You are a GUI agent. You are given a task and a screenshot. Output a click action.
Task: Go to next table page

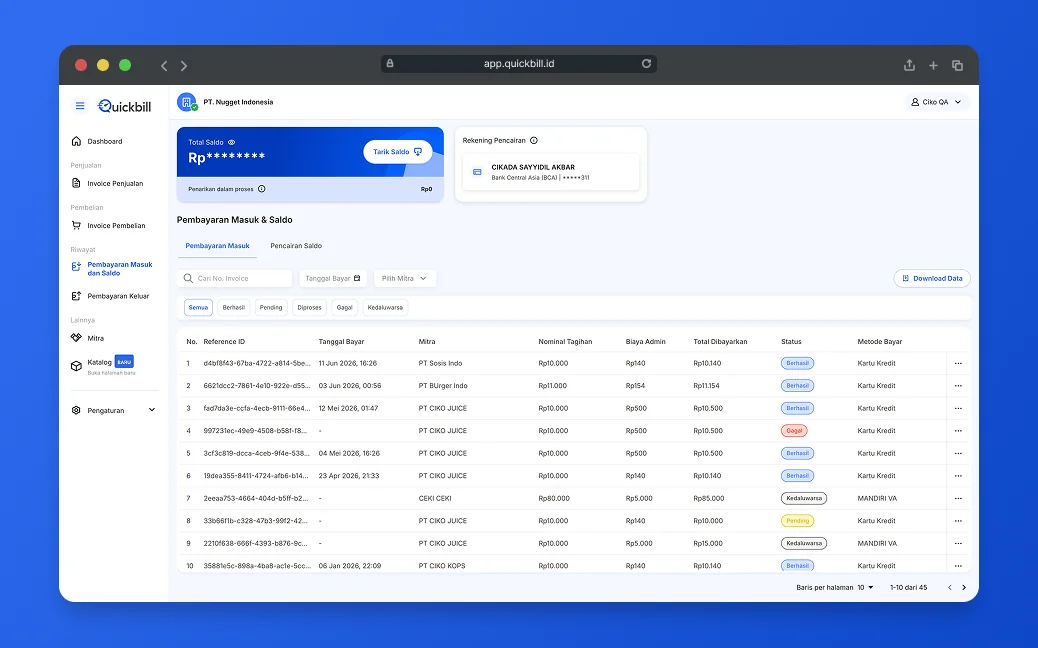[964, 587]
